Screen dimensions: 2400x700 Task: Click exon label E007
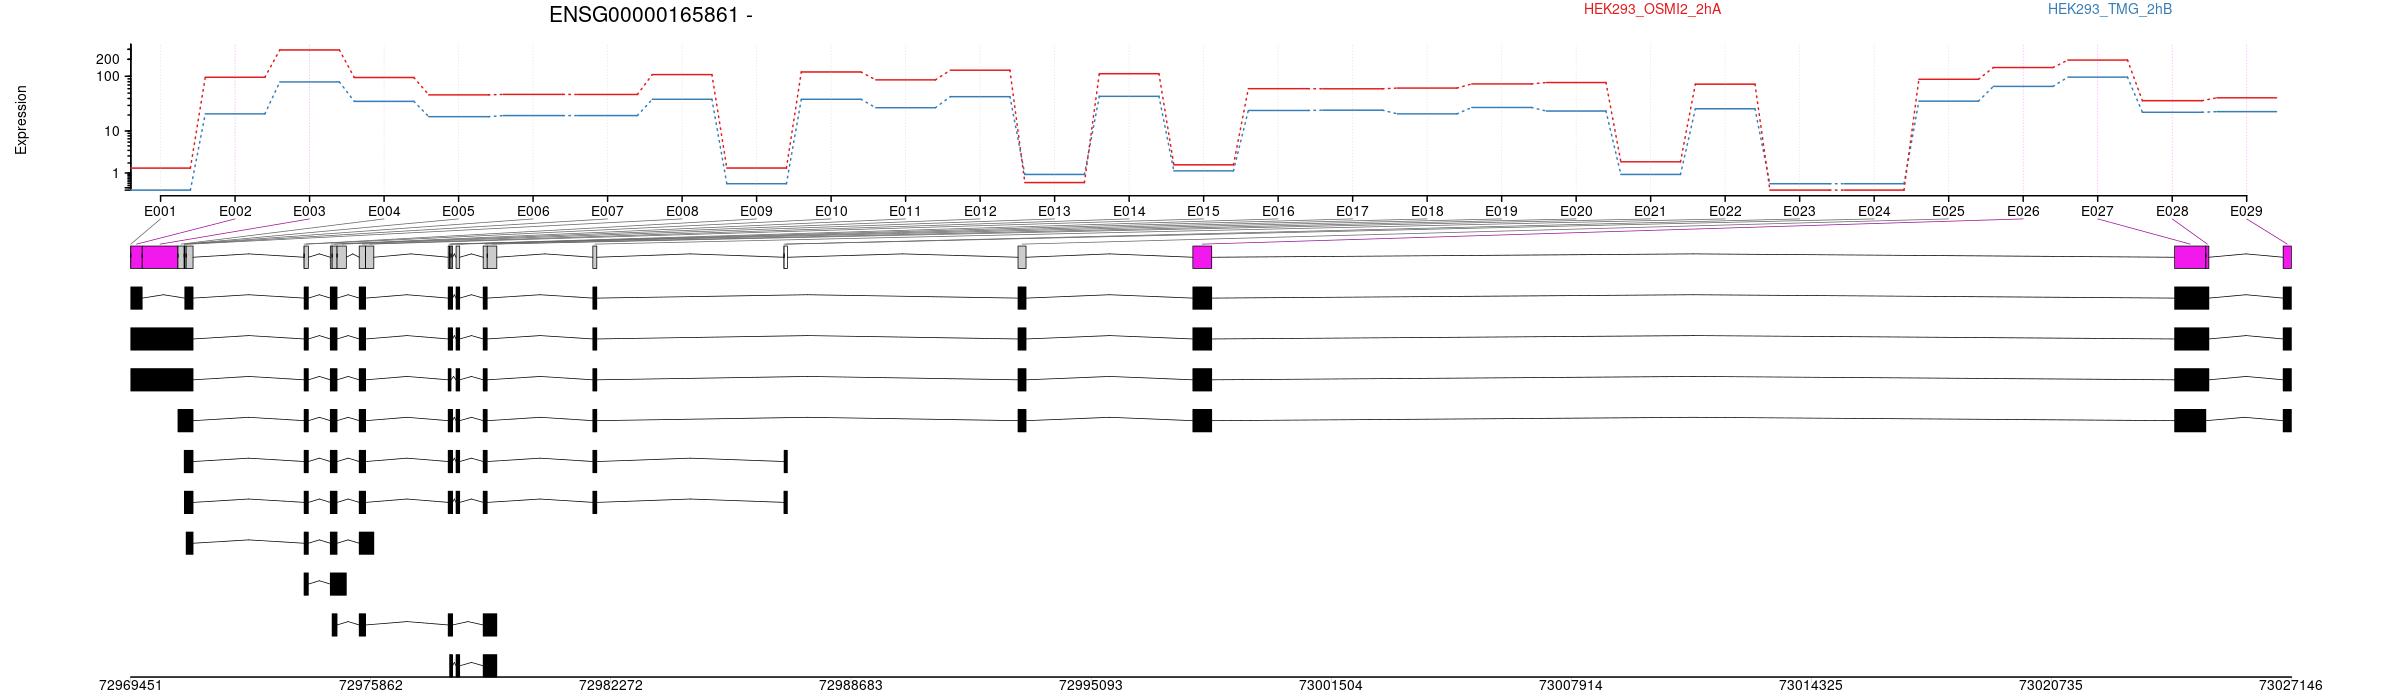[607, 211]
